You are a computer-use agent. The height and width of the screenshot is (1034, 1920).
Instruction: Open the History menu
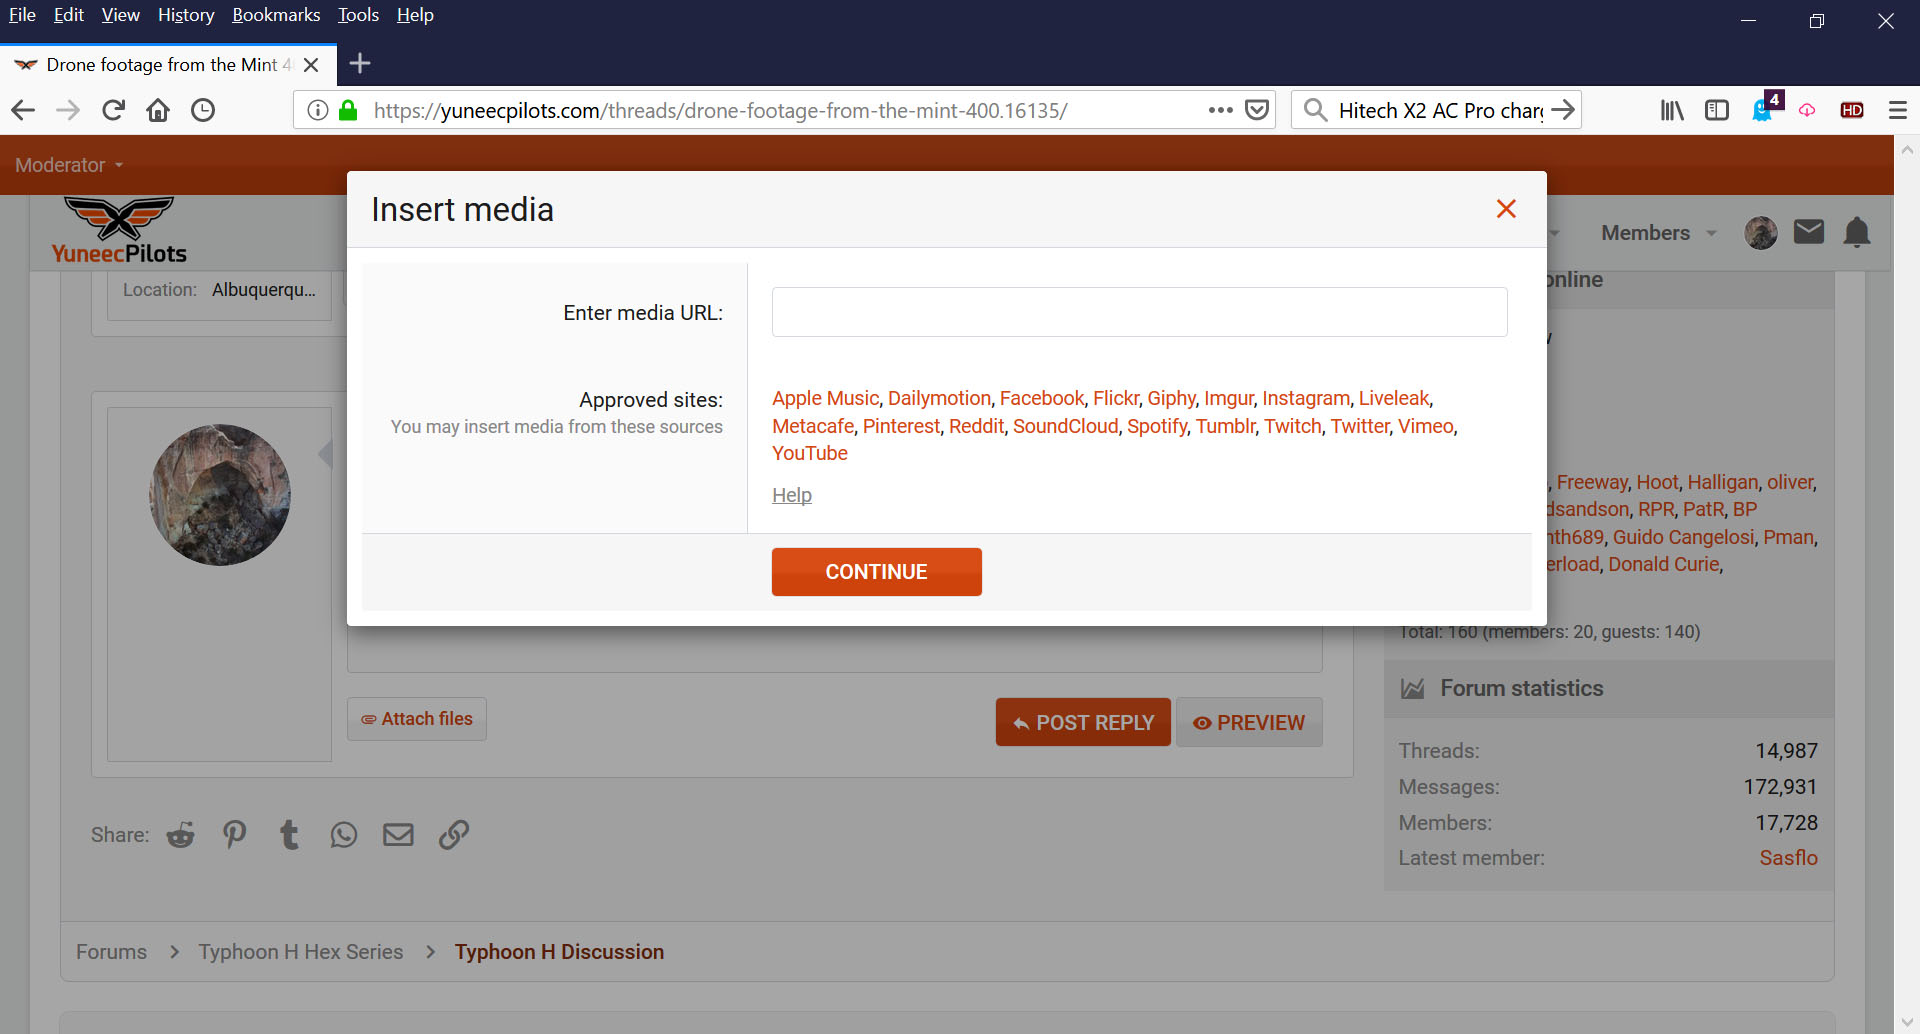[186, 15]
